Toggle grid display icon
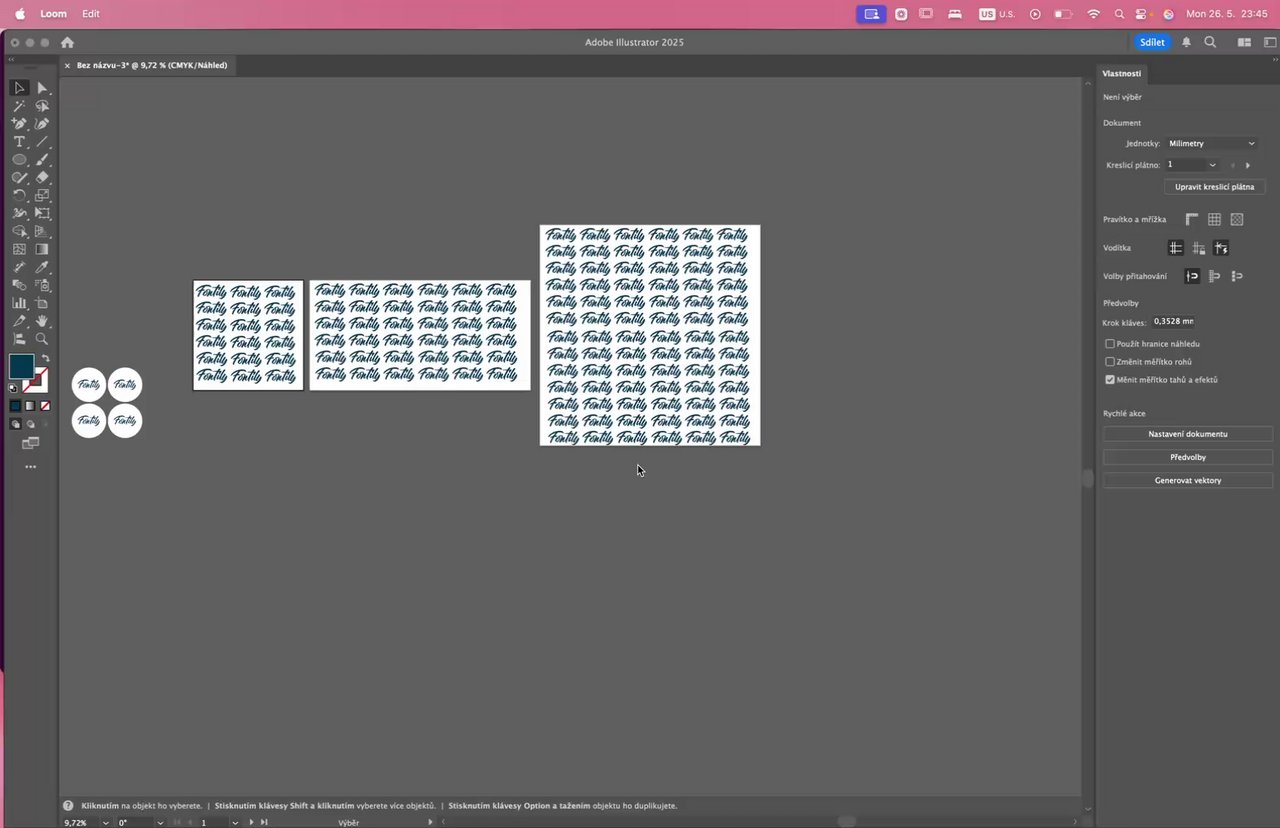This screenshot has width=1280, height=828. tap(1214, 219)
